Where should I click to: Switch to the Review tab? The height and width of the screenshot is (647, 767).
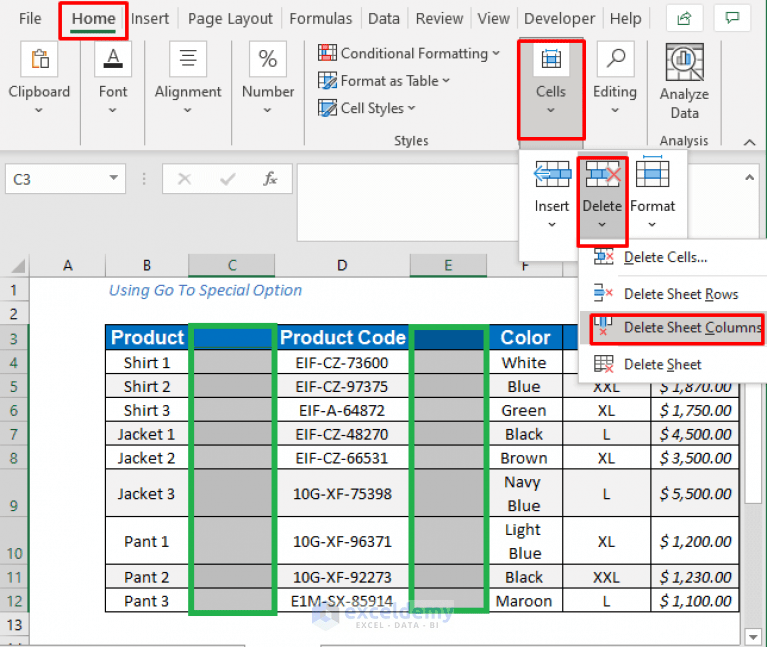tap(439, 19)
